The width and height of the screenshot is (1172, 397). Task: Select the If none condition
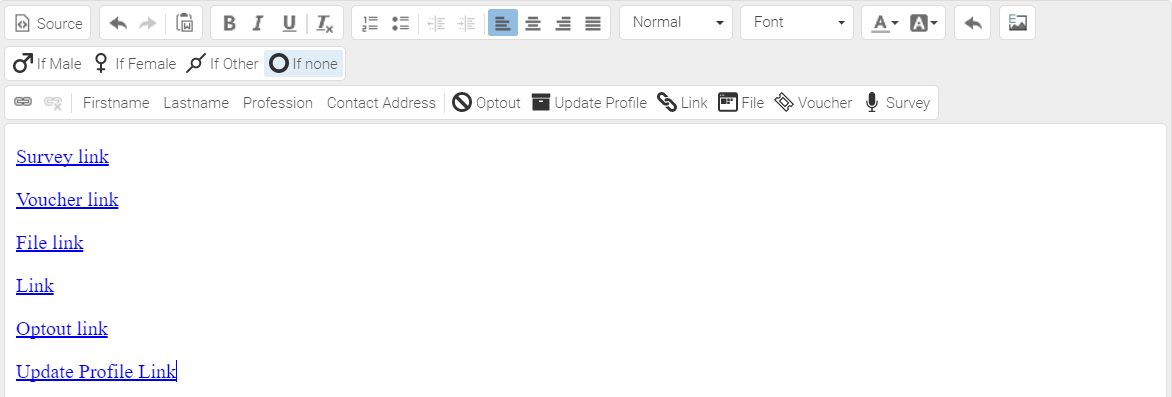[303, 64]
